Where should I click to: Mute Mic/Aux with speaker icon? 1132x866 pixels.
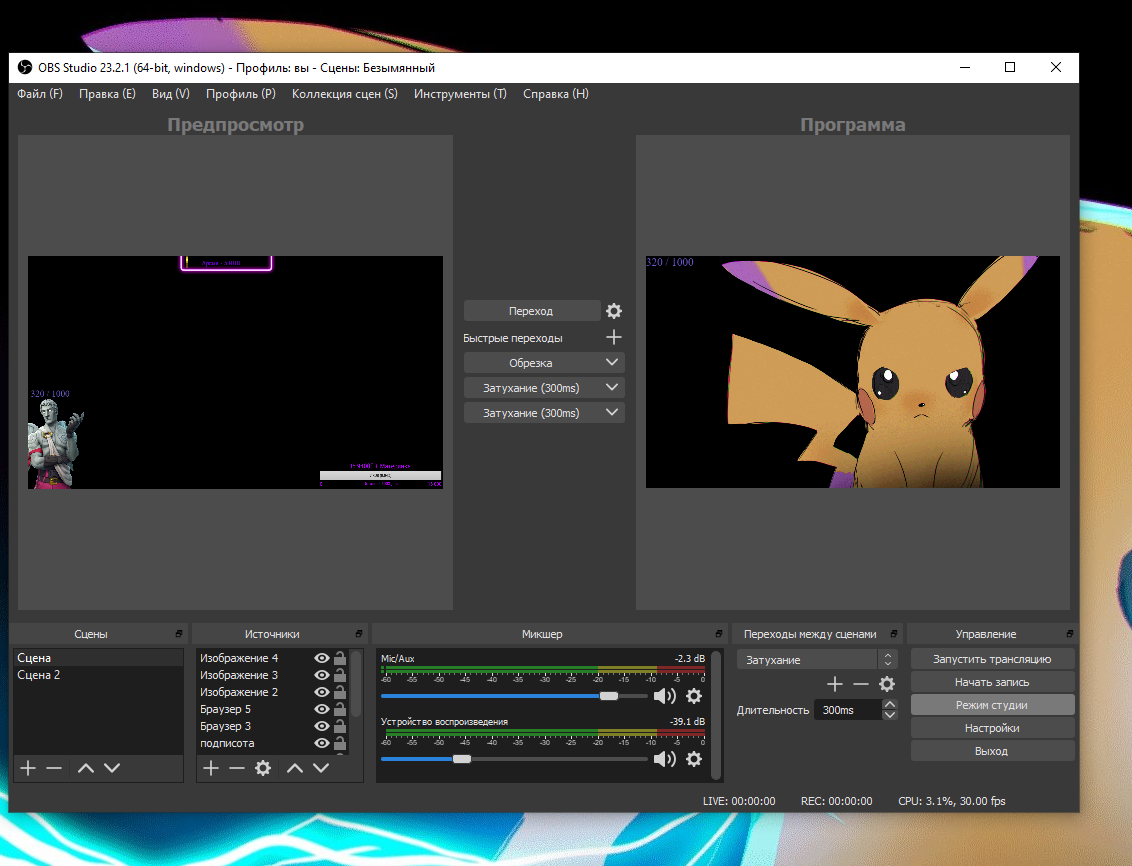coord(664,696)
